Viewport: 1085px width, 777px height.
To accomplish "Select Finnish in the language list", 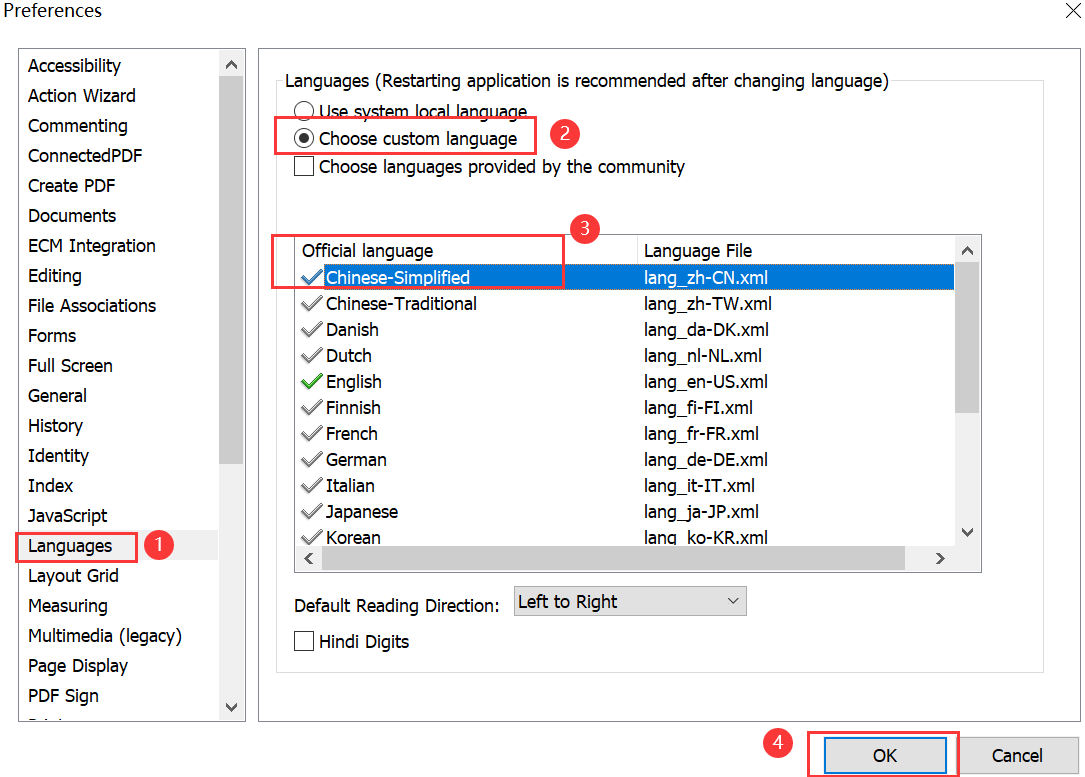I will click(x=353, y=408).
